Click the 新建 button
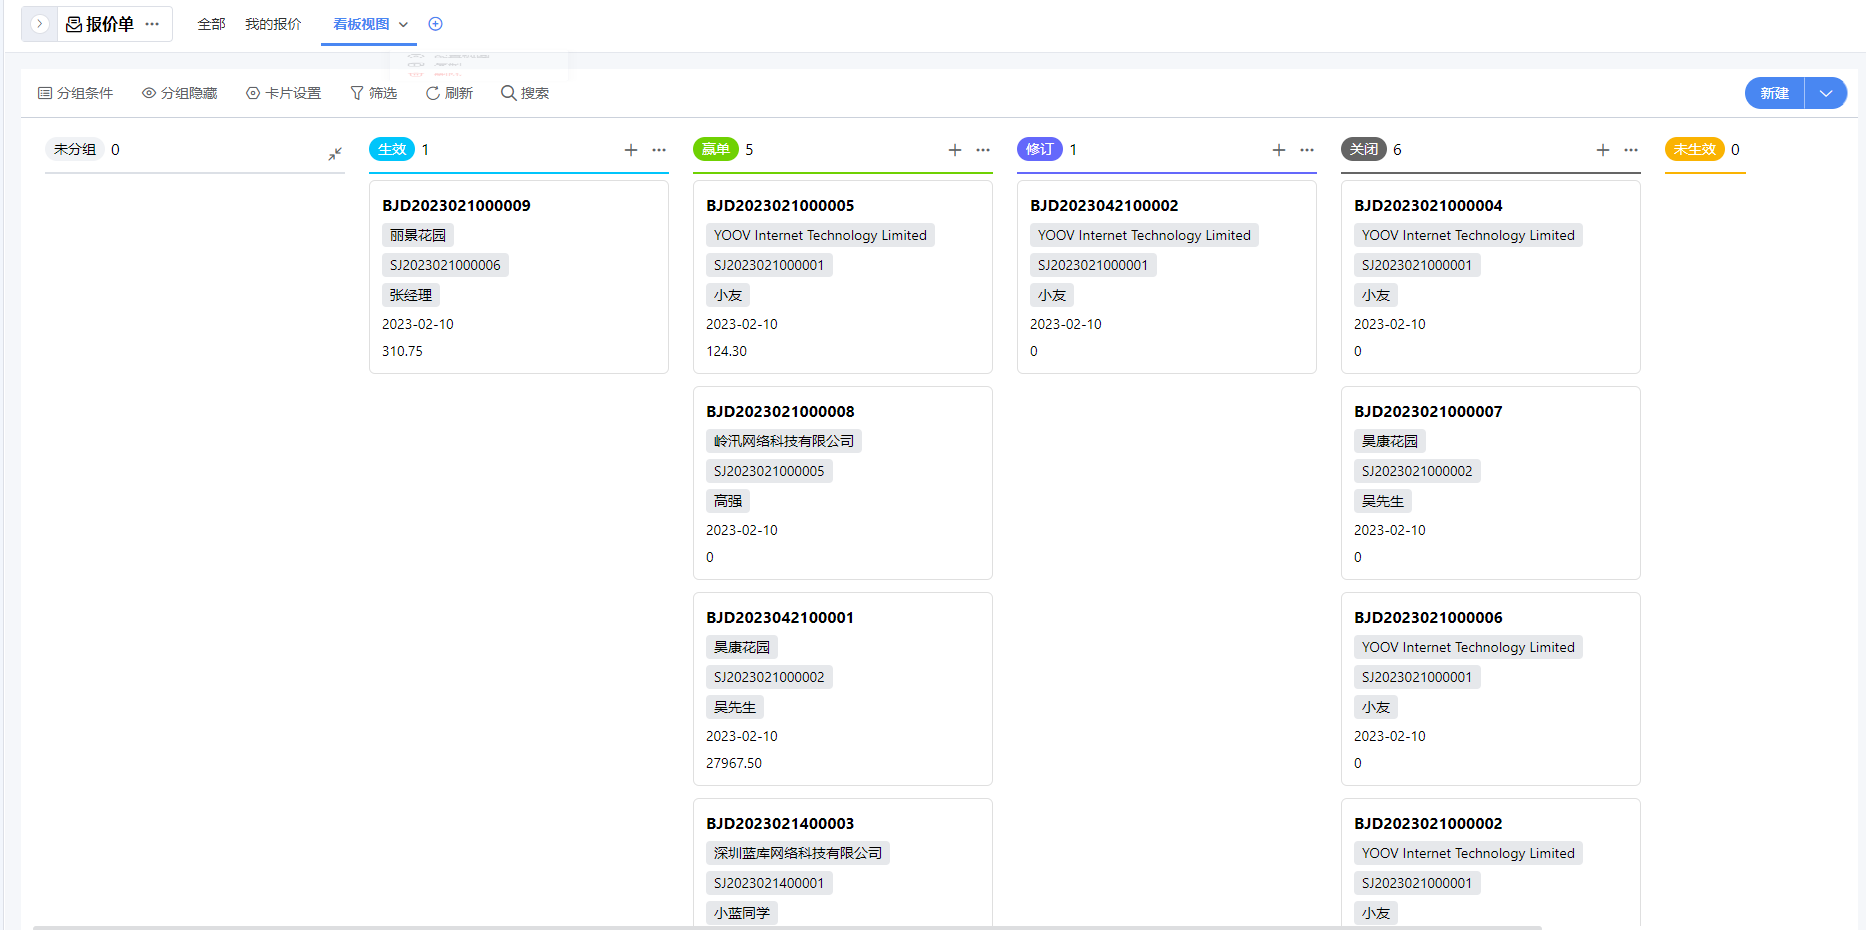The width and height of the screenshot is (1866, 930). coord(1775,93)
